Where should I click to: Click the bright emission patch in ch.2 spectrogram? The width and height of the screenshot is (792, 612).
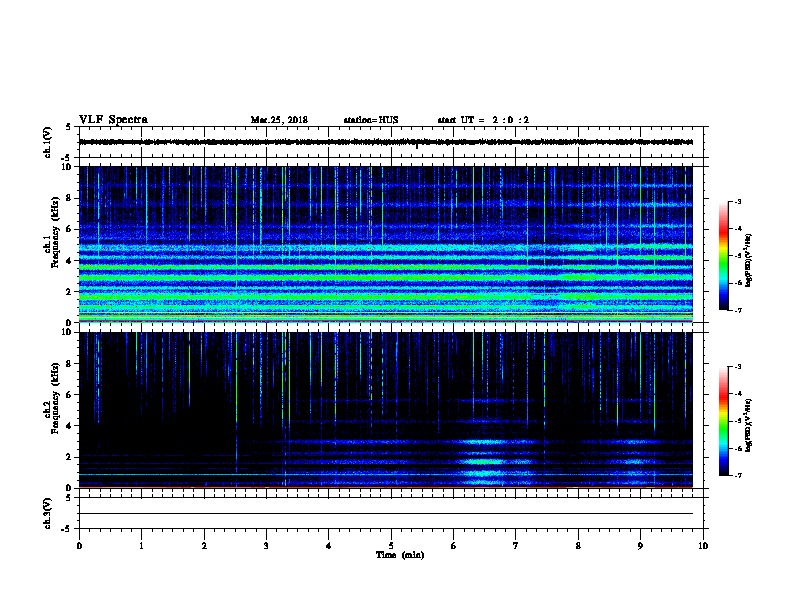484,461
